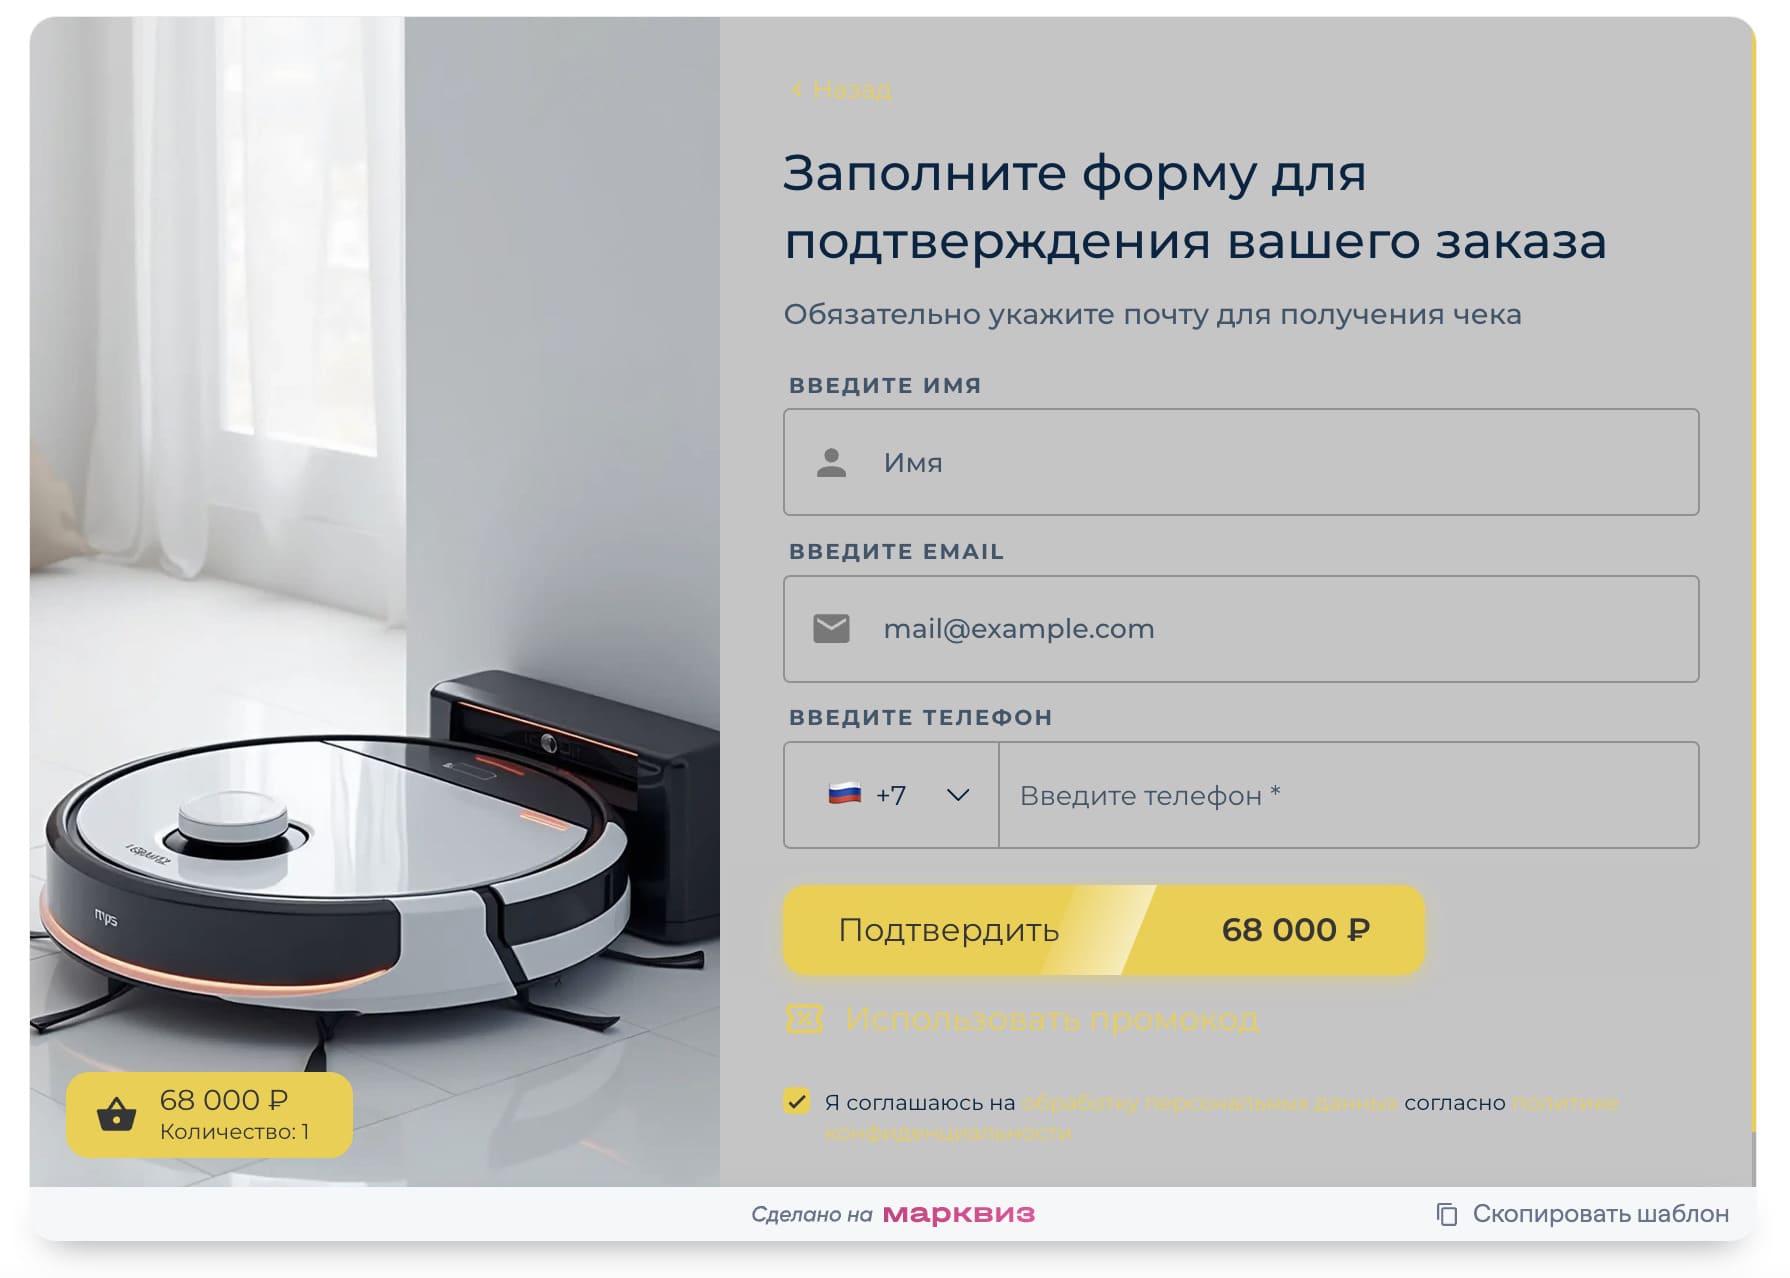Click the Имя name input field
Image resolution: width=1790 pixels, height=1278 pixels.
(1241, 463)
